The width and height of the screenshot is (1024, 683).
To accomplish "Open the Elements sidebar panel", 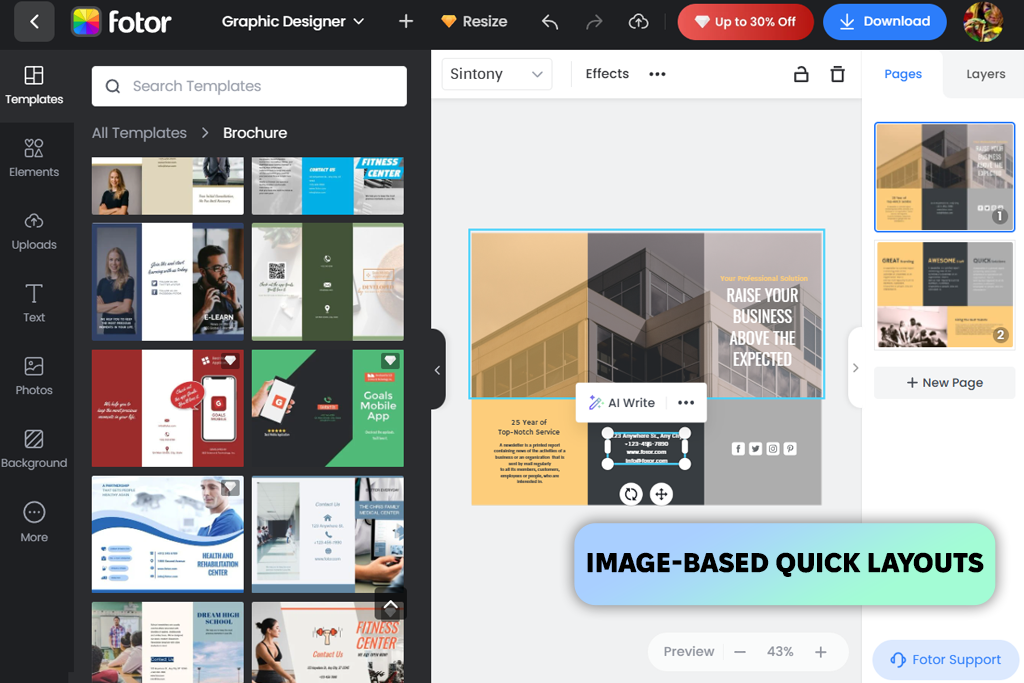I will click(x=34, y=158).
